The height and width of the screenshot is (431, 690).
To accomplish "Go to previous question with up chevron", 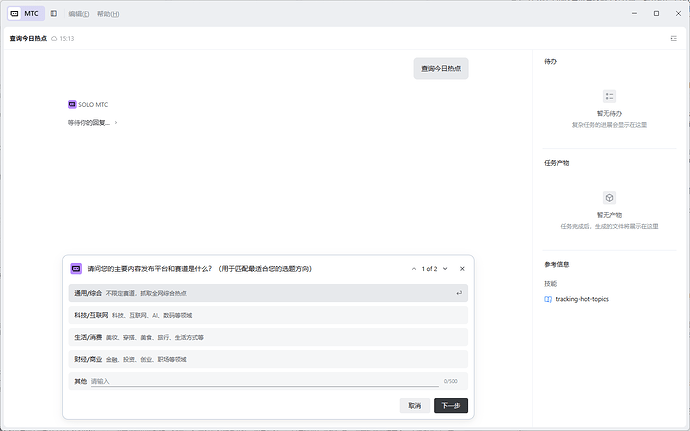I will 414,269.
